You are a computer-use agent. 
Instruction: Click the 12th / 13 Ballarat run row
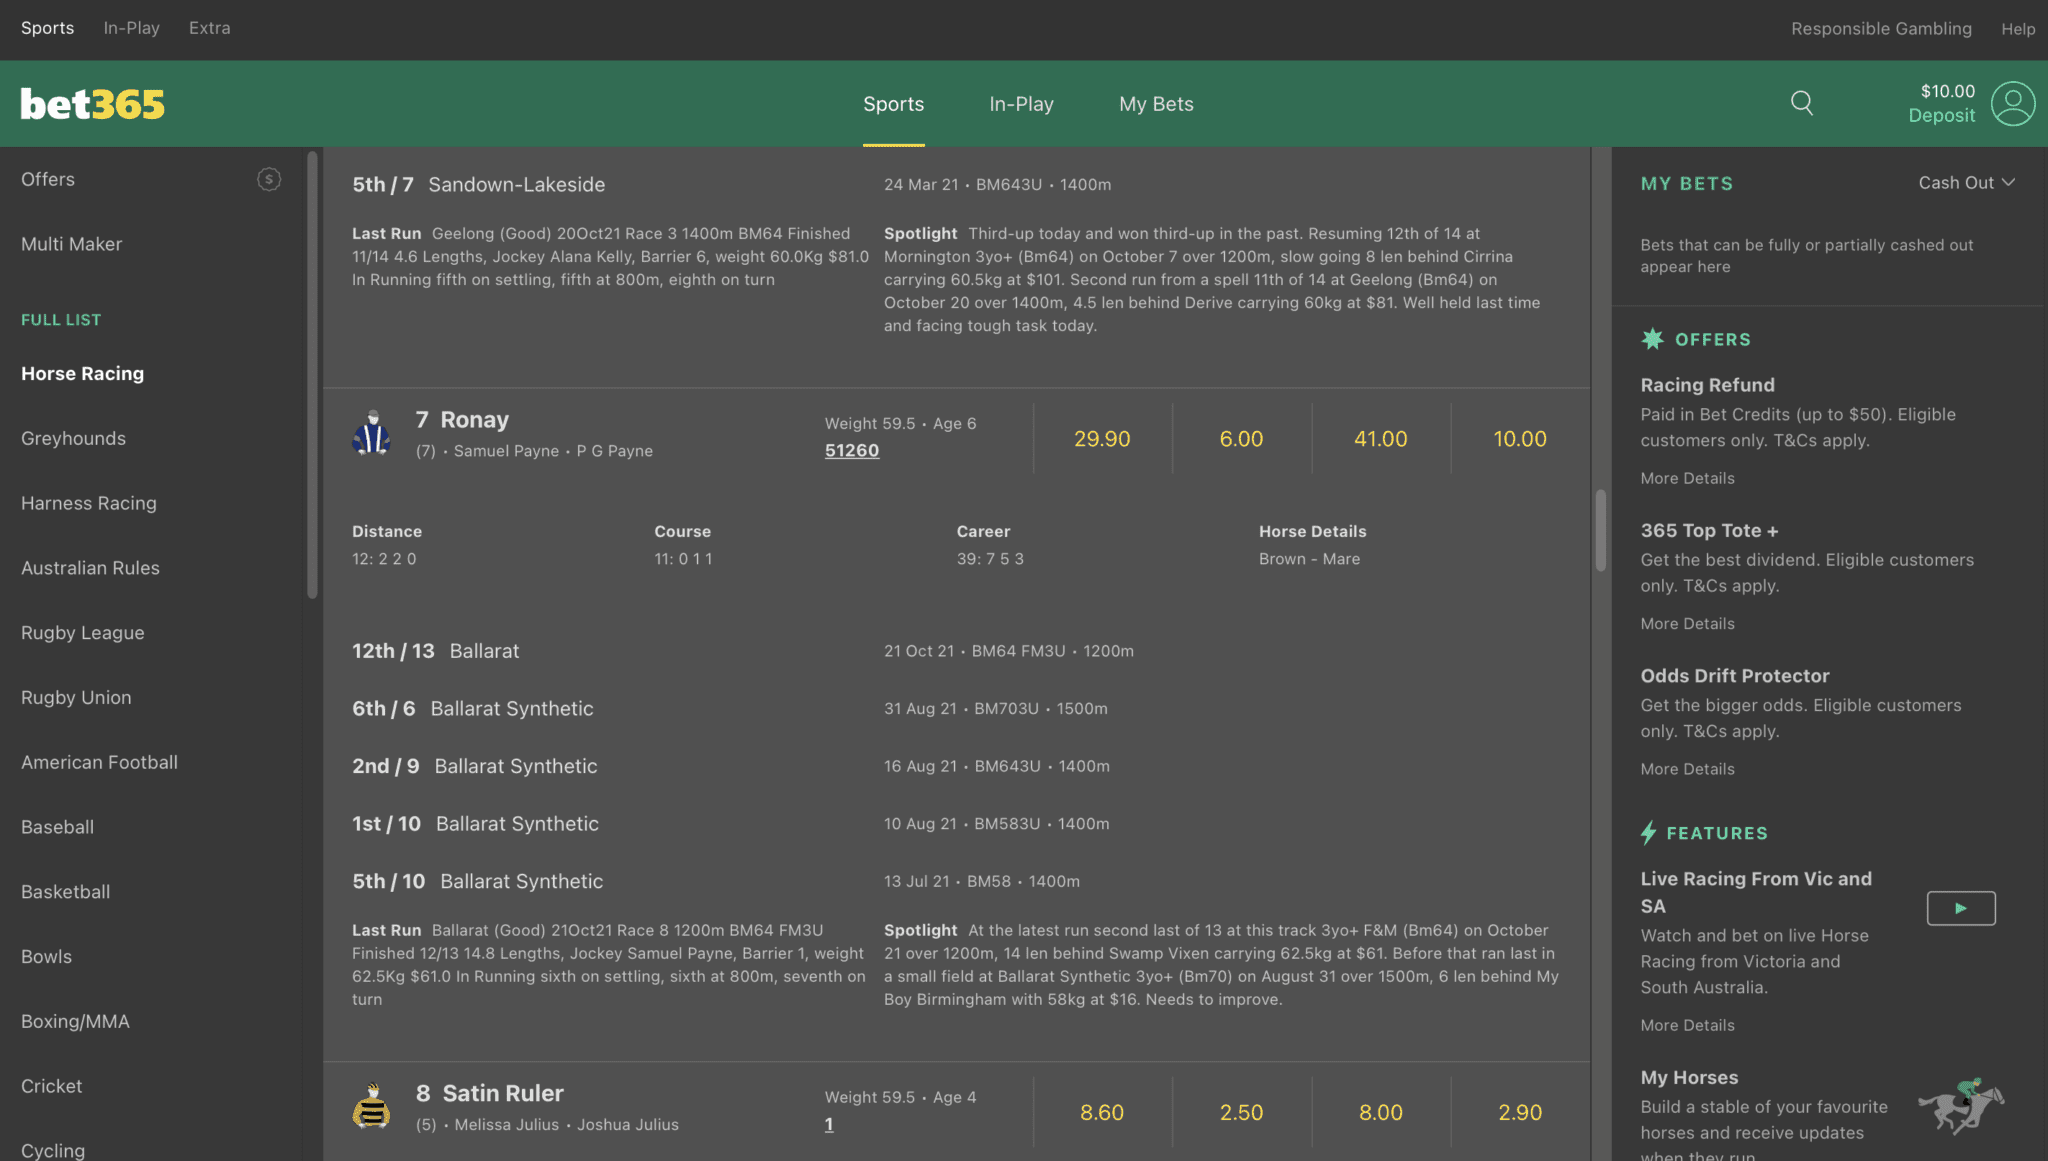click(x=956, y=651)
